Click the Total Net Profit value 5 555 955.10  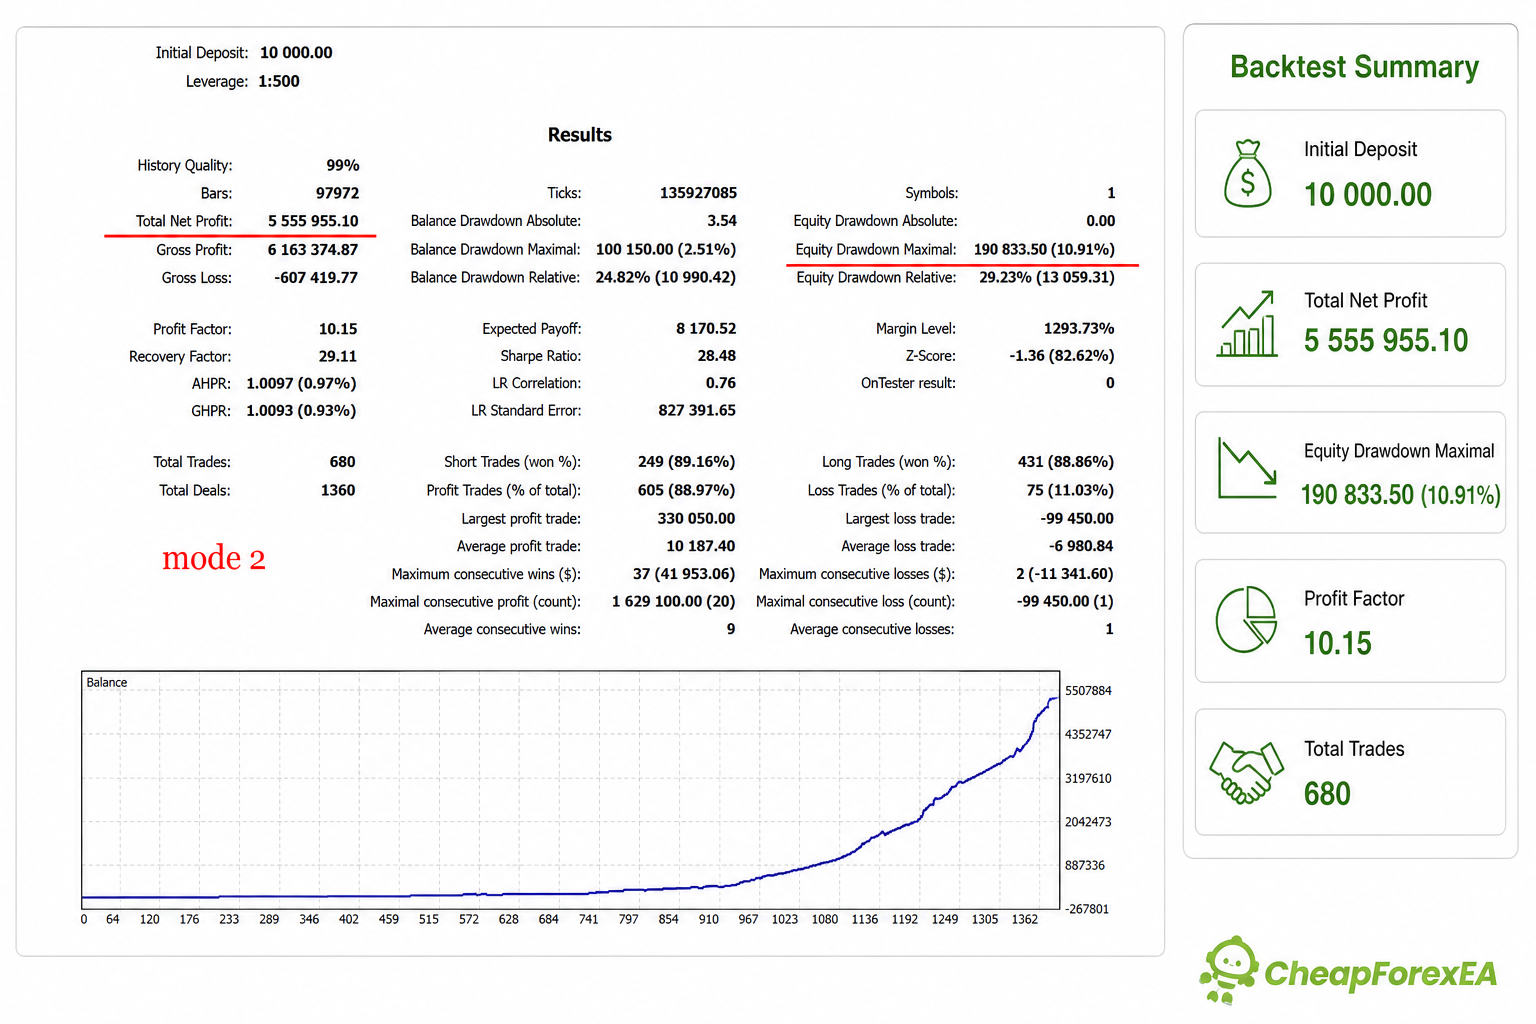click(x=313, y=221)
